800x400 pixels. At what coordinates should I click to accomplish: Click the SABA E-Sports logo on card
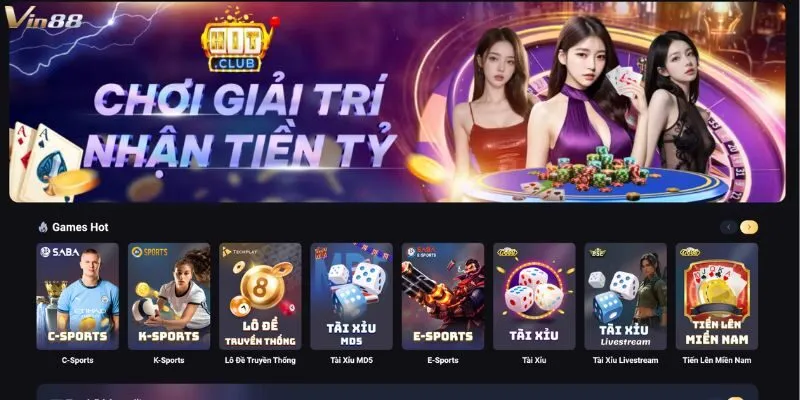421,252
